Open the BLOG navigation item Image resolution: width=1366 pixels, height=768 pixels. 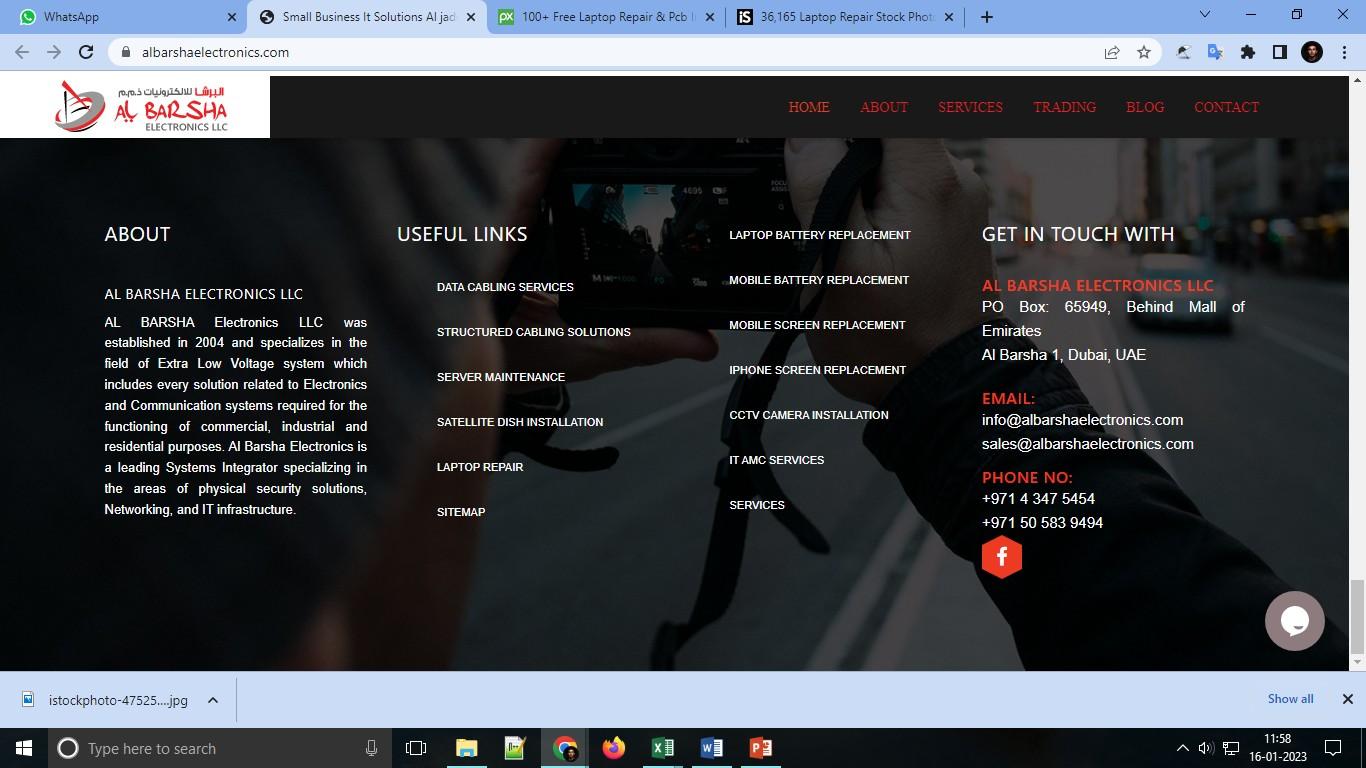(1145, 107)
